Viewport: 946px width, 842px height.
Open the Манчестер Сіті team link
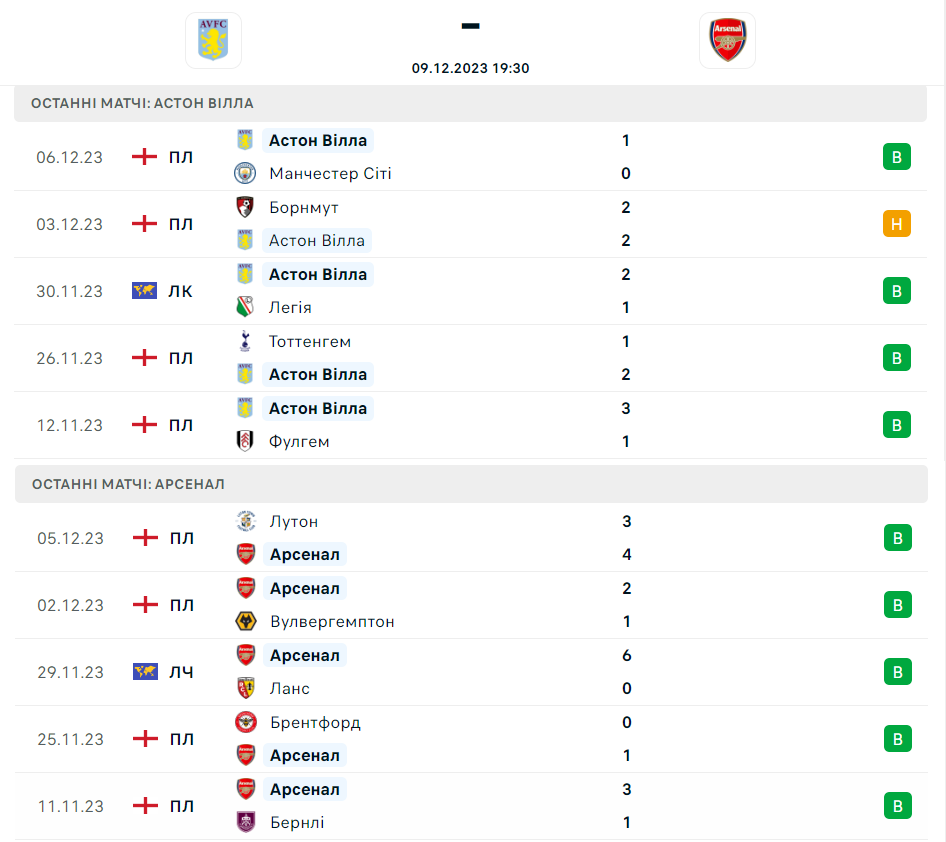pos(330,174)
